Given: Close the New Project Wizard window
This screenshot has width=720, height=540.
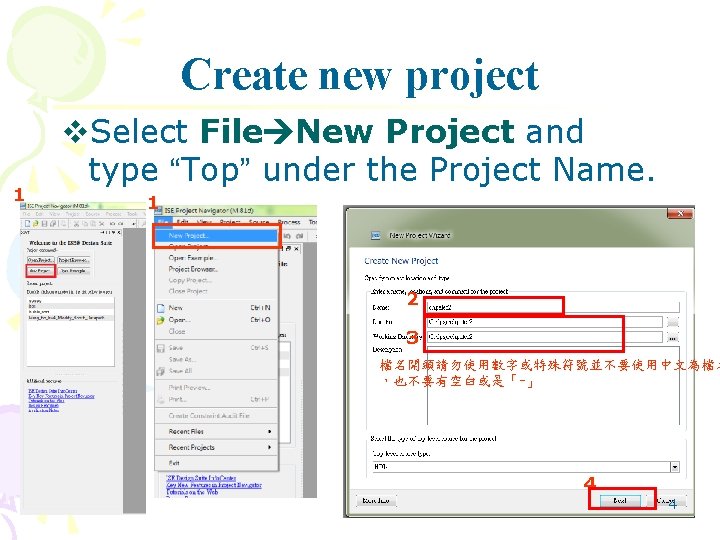Looking at the screenshot, I should [680, 214].
